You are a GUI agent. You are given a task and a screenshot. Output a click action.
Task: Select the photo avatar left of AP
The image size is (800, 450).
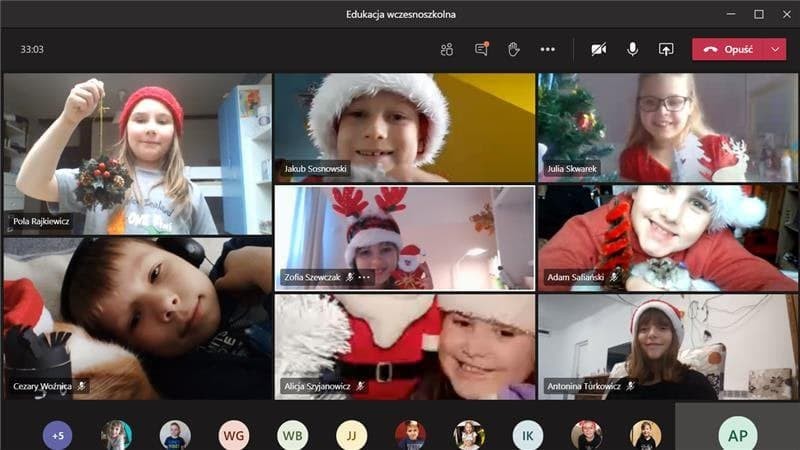pos(645,435)
